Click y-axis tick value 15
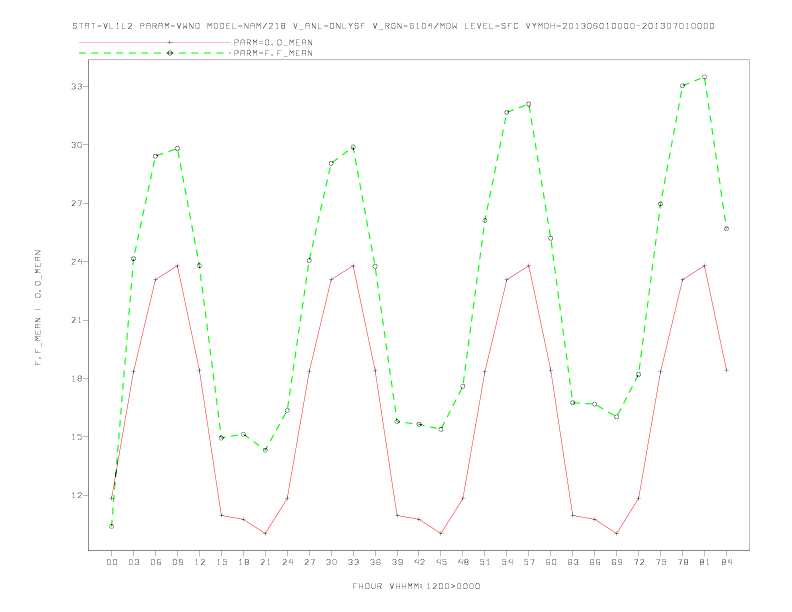 click(x=77, y=437)
